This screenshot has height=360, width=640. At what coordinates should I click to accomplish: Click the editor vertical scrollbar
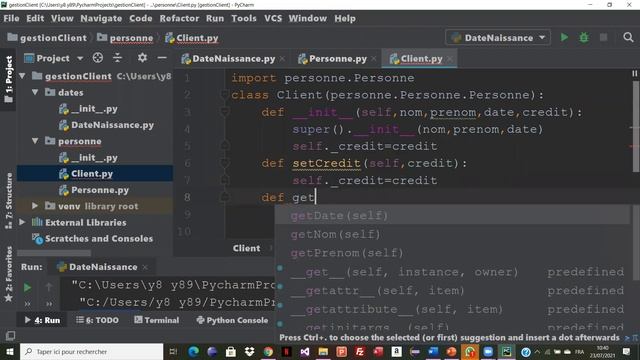point(635,127)
